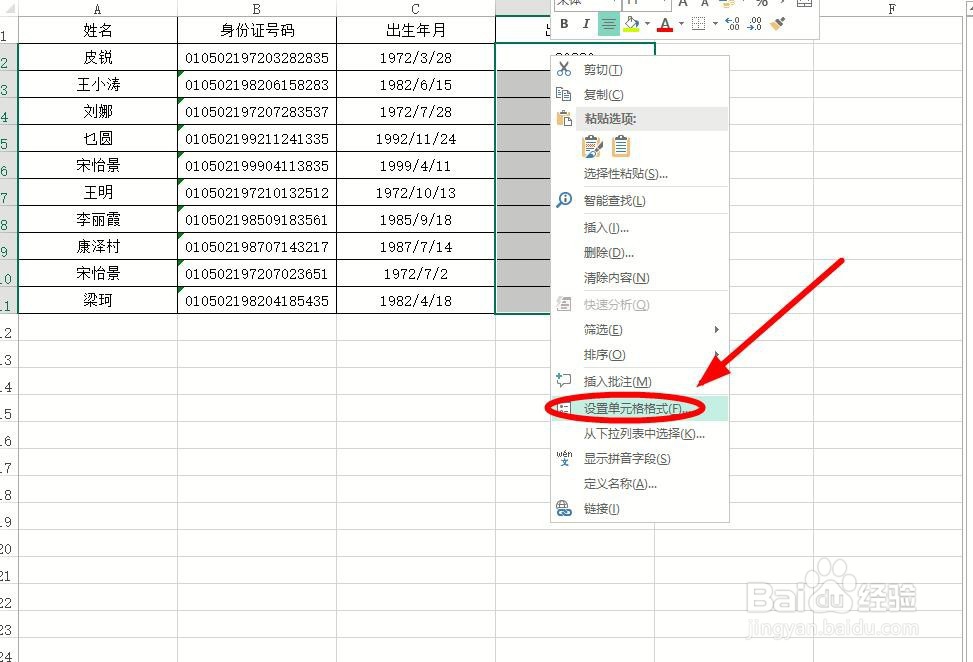Screen dimensions: 973x662
Task: Open the fill color dropdown arrow
Action: pyautogui.click(x=647, y=24)
